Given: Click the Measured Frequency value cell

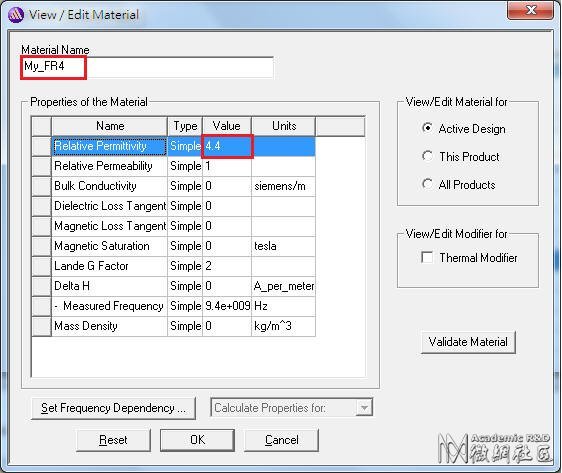Looking at the screenshot, I should pos(227,306).
